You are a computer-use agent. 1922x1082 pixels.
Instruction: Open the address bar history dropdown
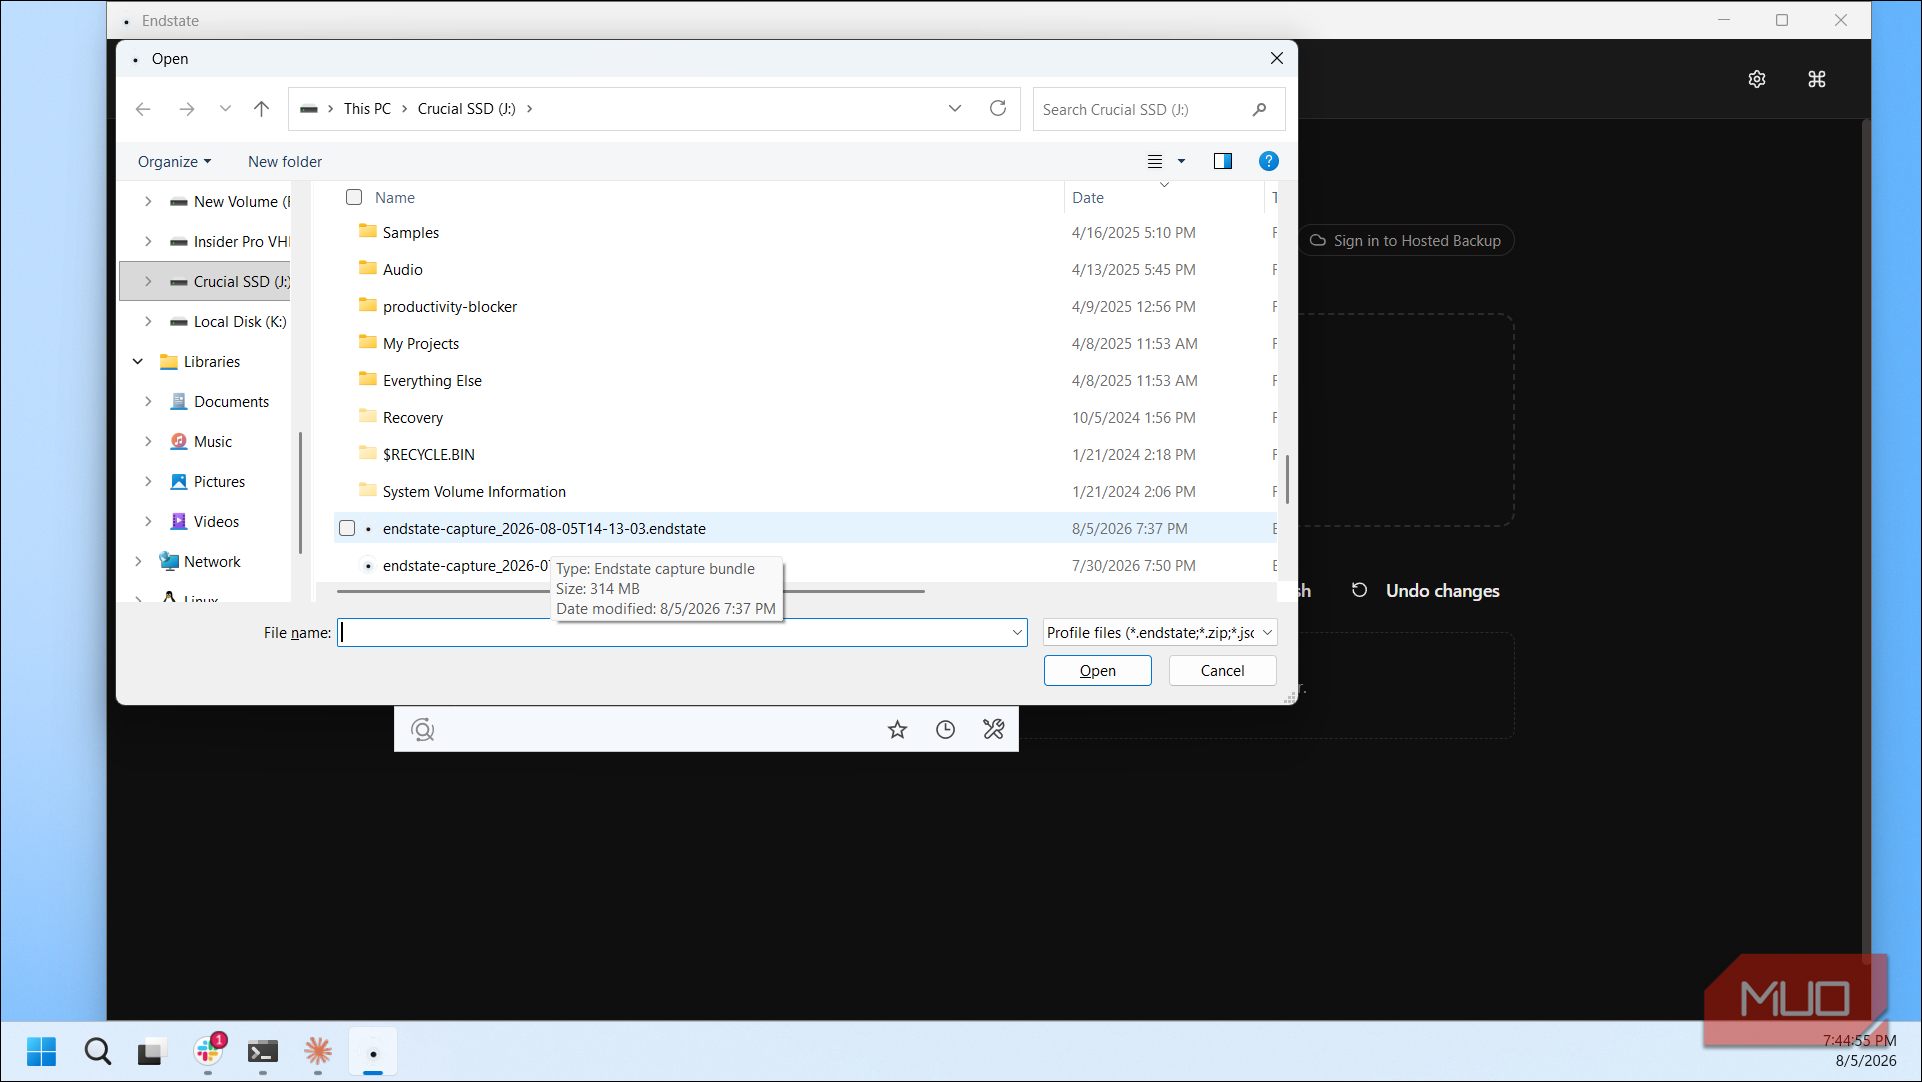[x=954, y=109]
